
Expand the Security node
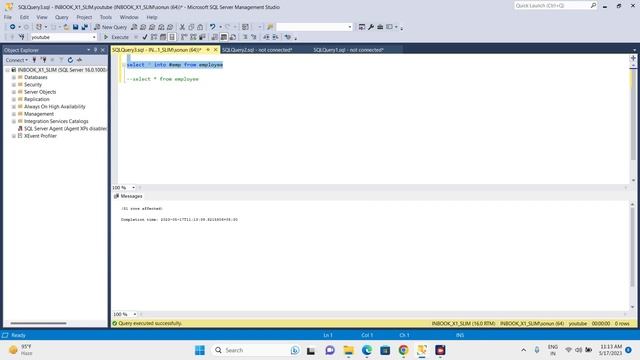click(14, 84)
